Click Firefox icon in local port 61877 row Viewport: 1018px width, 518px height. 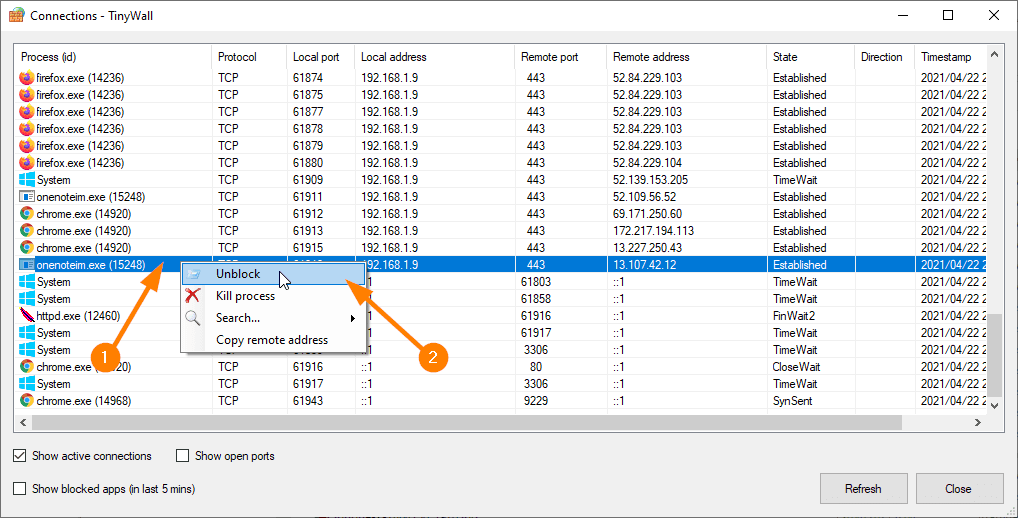(x=27, y=112)
